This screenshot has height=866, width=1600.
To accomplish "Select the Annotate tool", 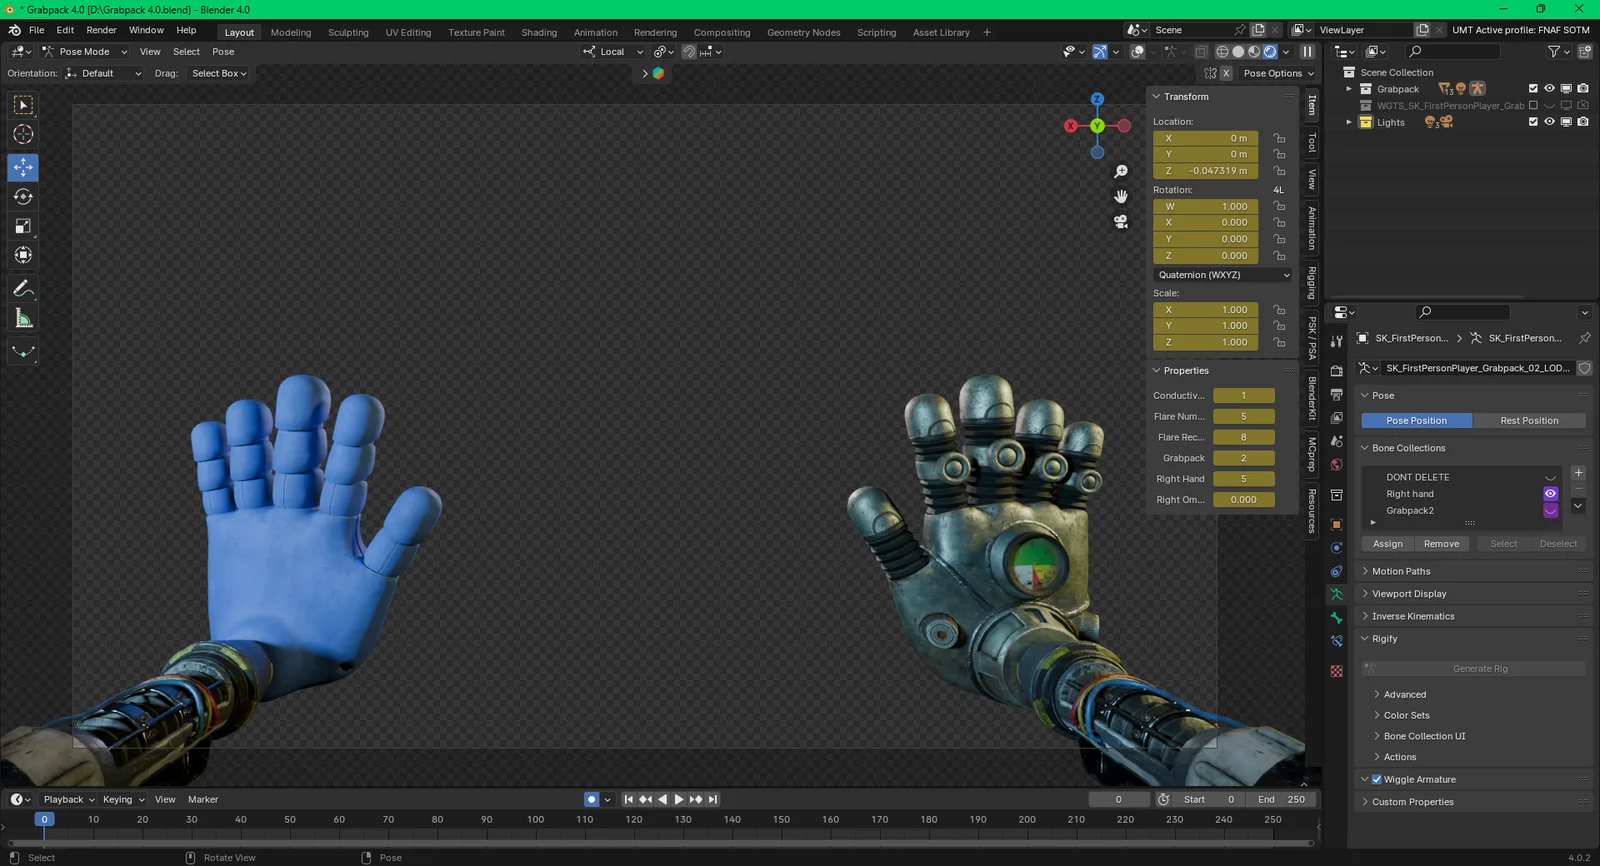I will (x=23, y=289).
